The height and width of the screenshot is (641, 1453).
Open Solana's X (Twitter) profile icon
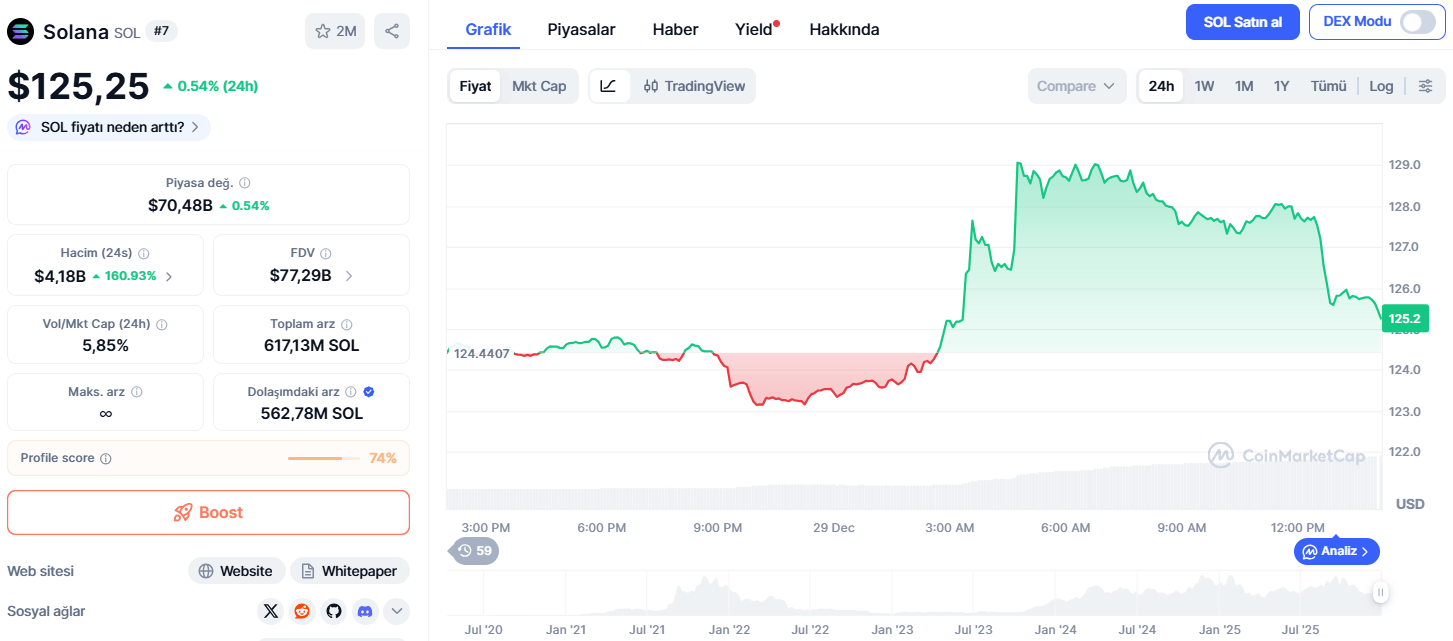click(270, 611)
